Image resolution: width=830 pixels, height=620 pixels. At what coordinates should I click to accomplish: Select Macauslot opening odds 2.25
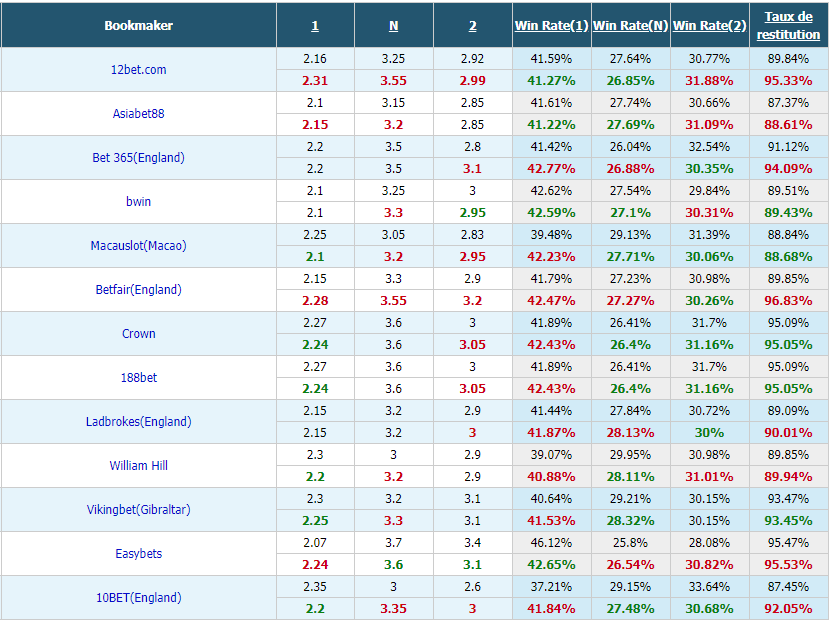coord(315,235)
